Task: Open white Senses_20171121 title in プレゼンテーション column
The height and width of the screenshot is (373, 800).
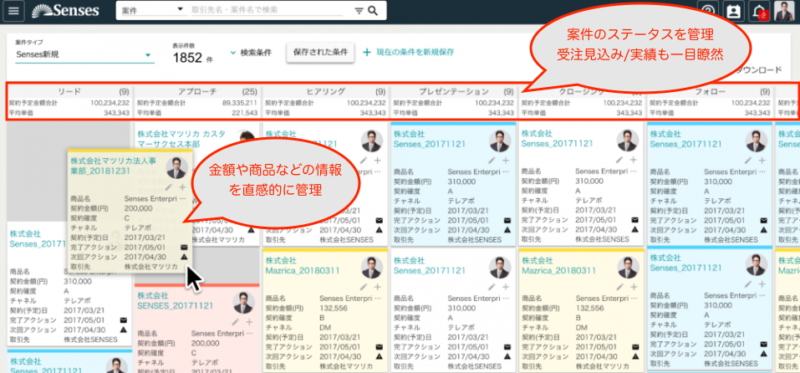Action: [x=430, y=265]
